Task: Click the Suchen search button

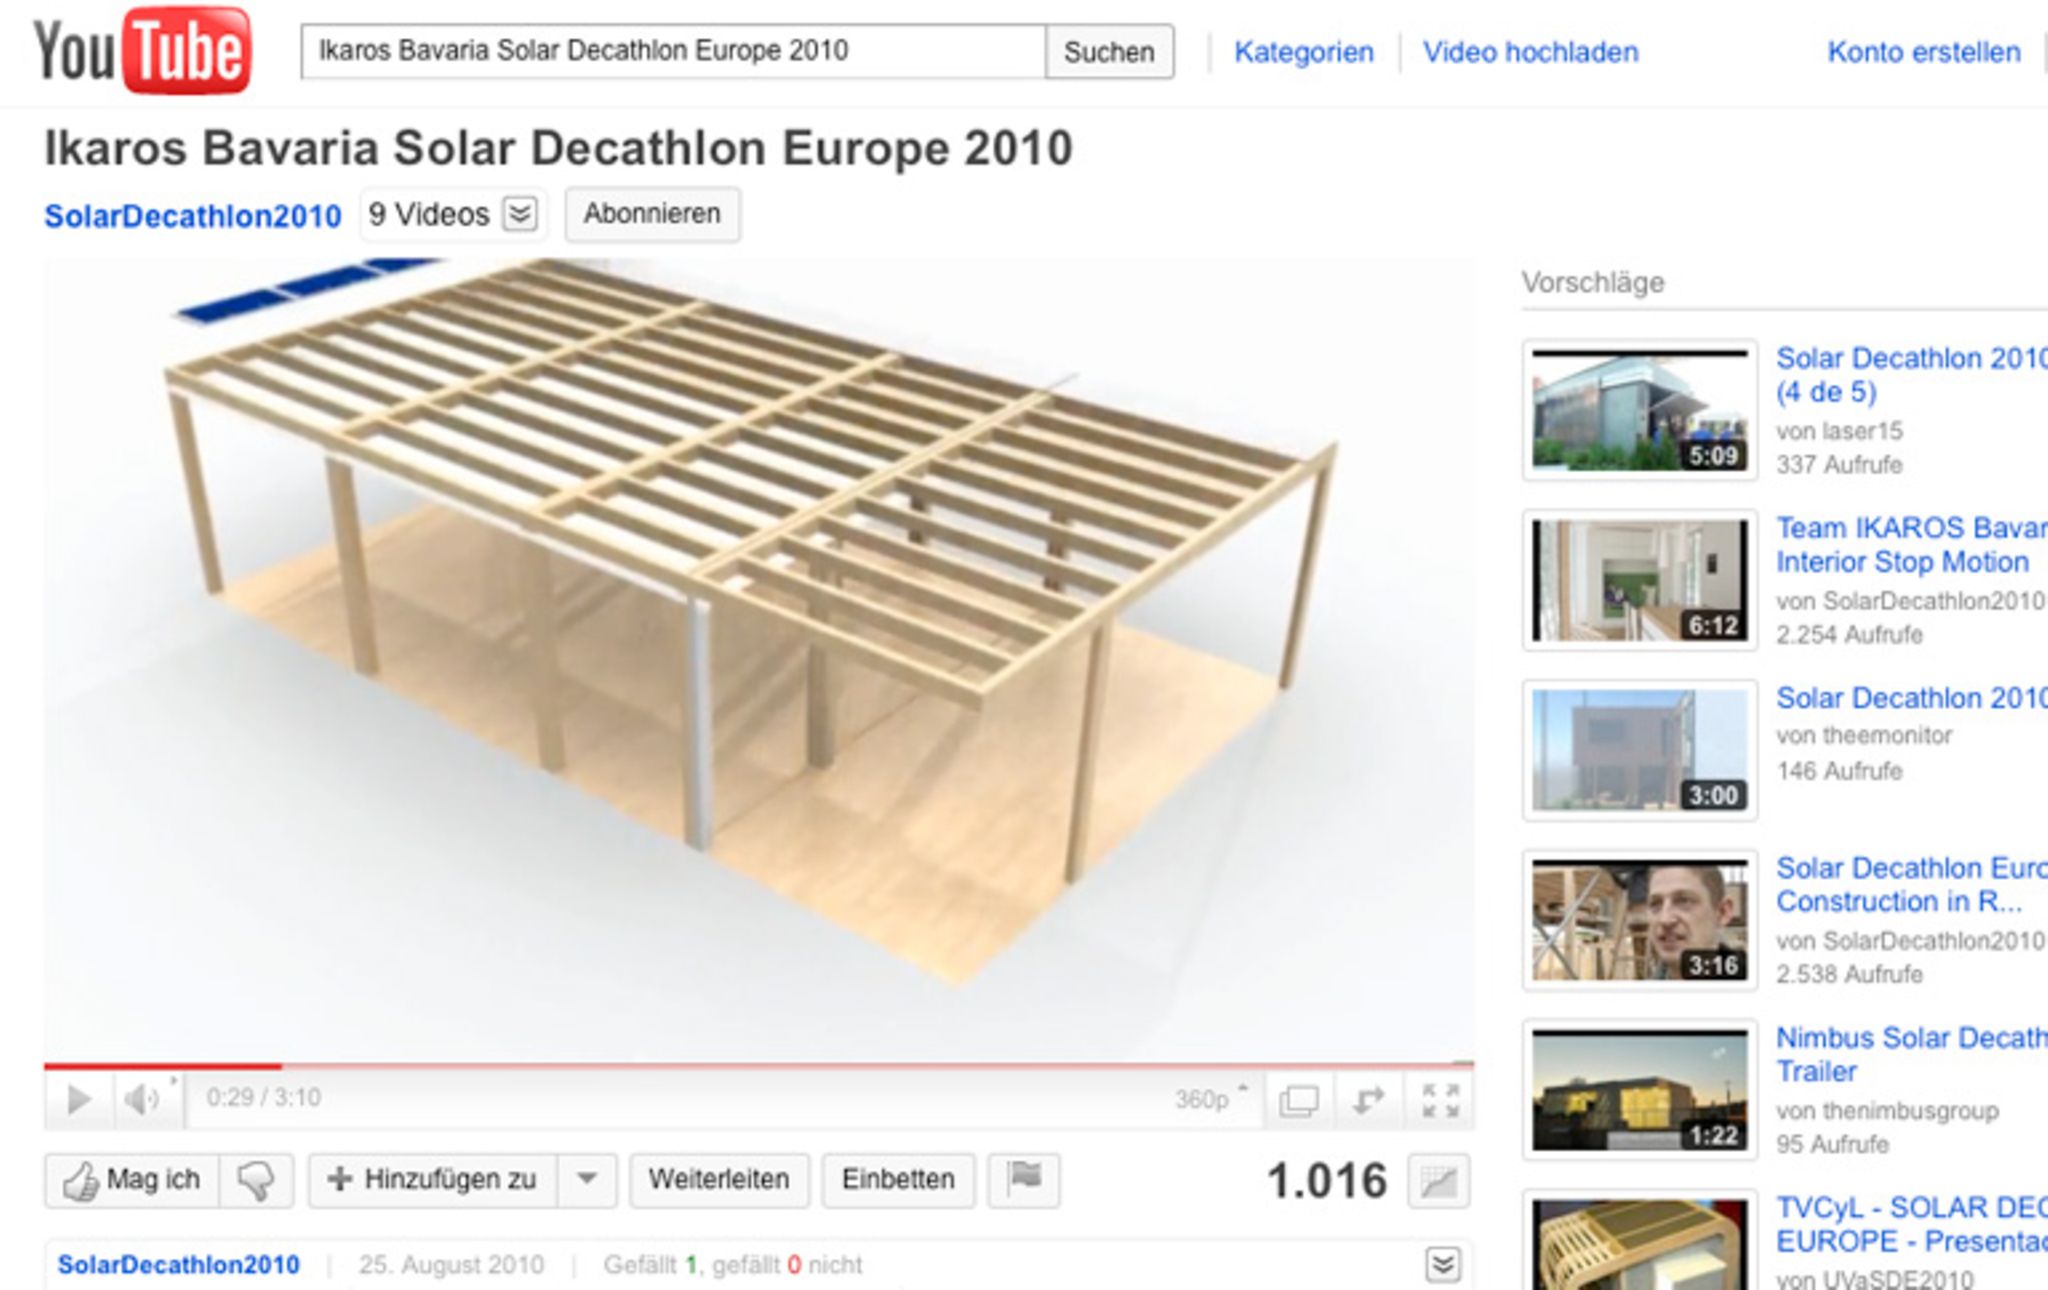Action: click(1109, 52)
